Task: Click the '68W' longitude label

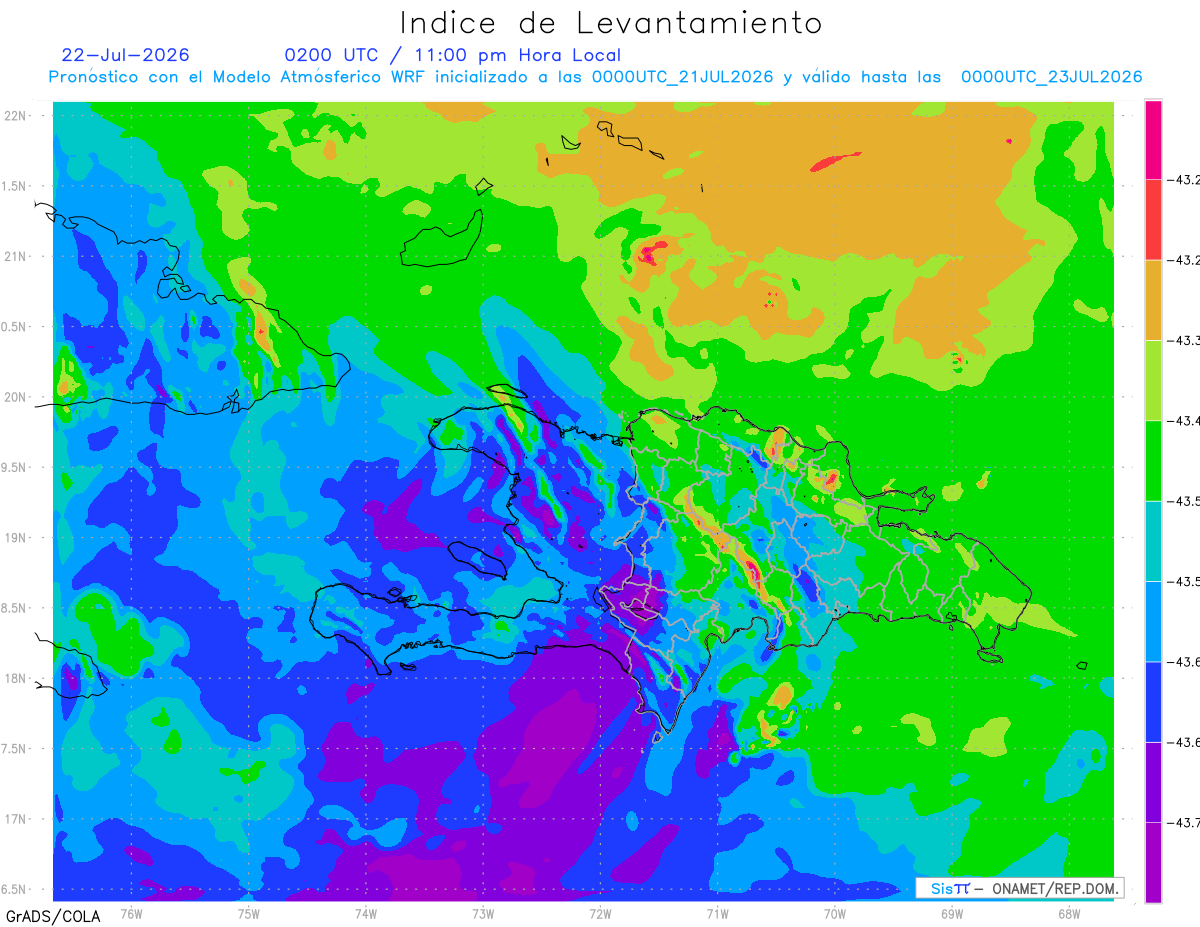Action: pyautogui.click(x=1069, y=913)
